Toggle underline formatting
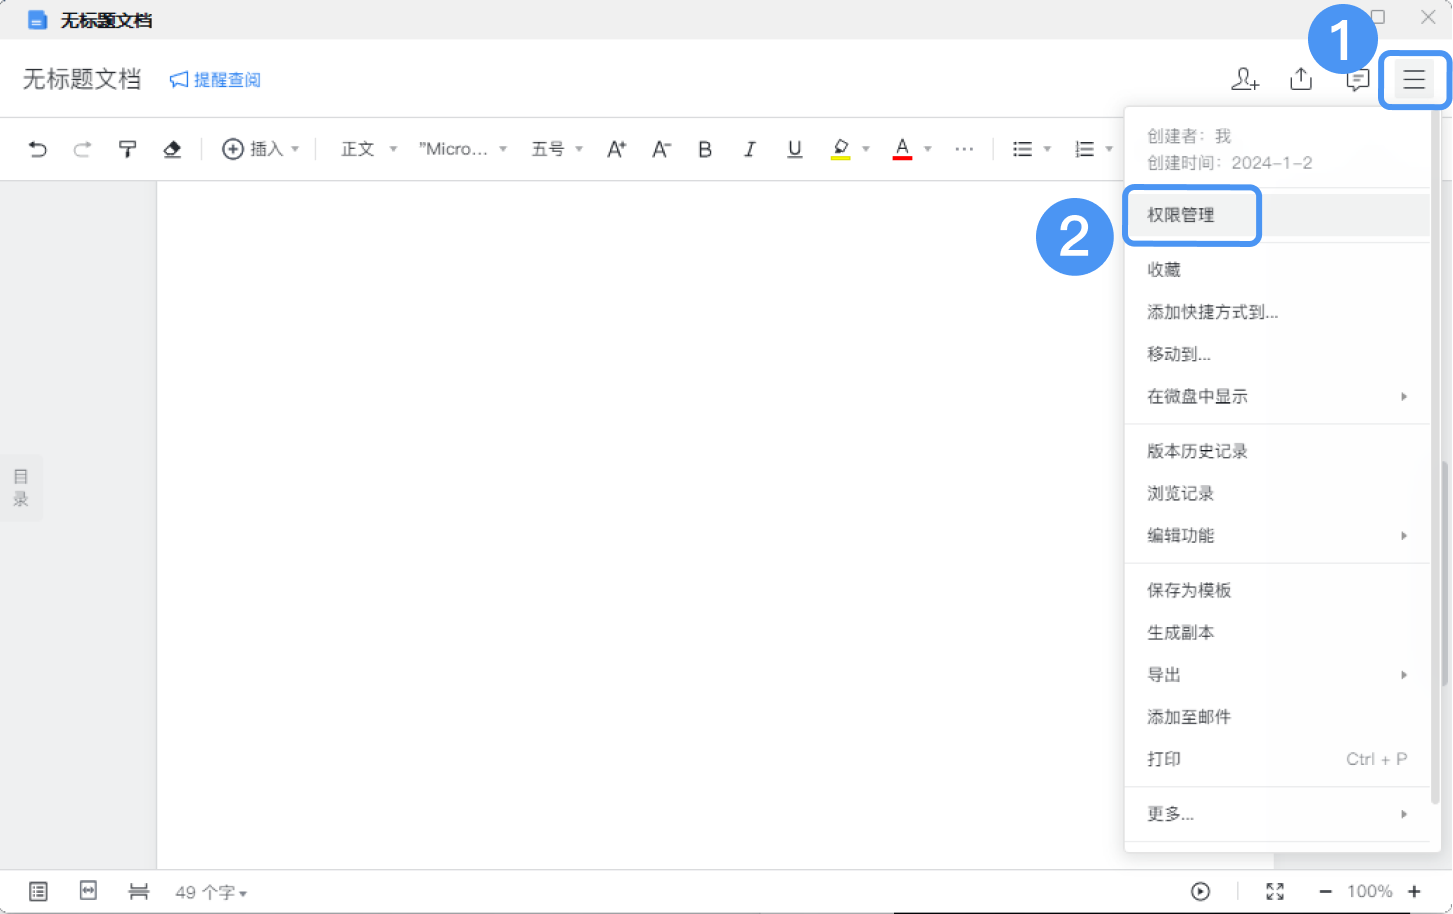Image resolution: width=1453 pixels, height=914 pixels. point(794,149)
